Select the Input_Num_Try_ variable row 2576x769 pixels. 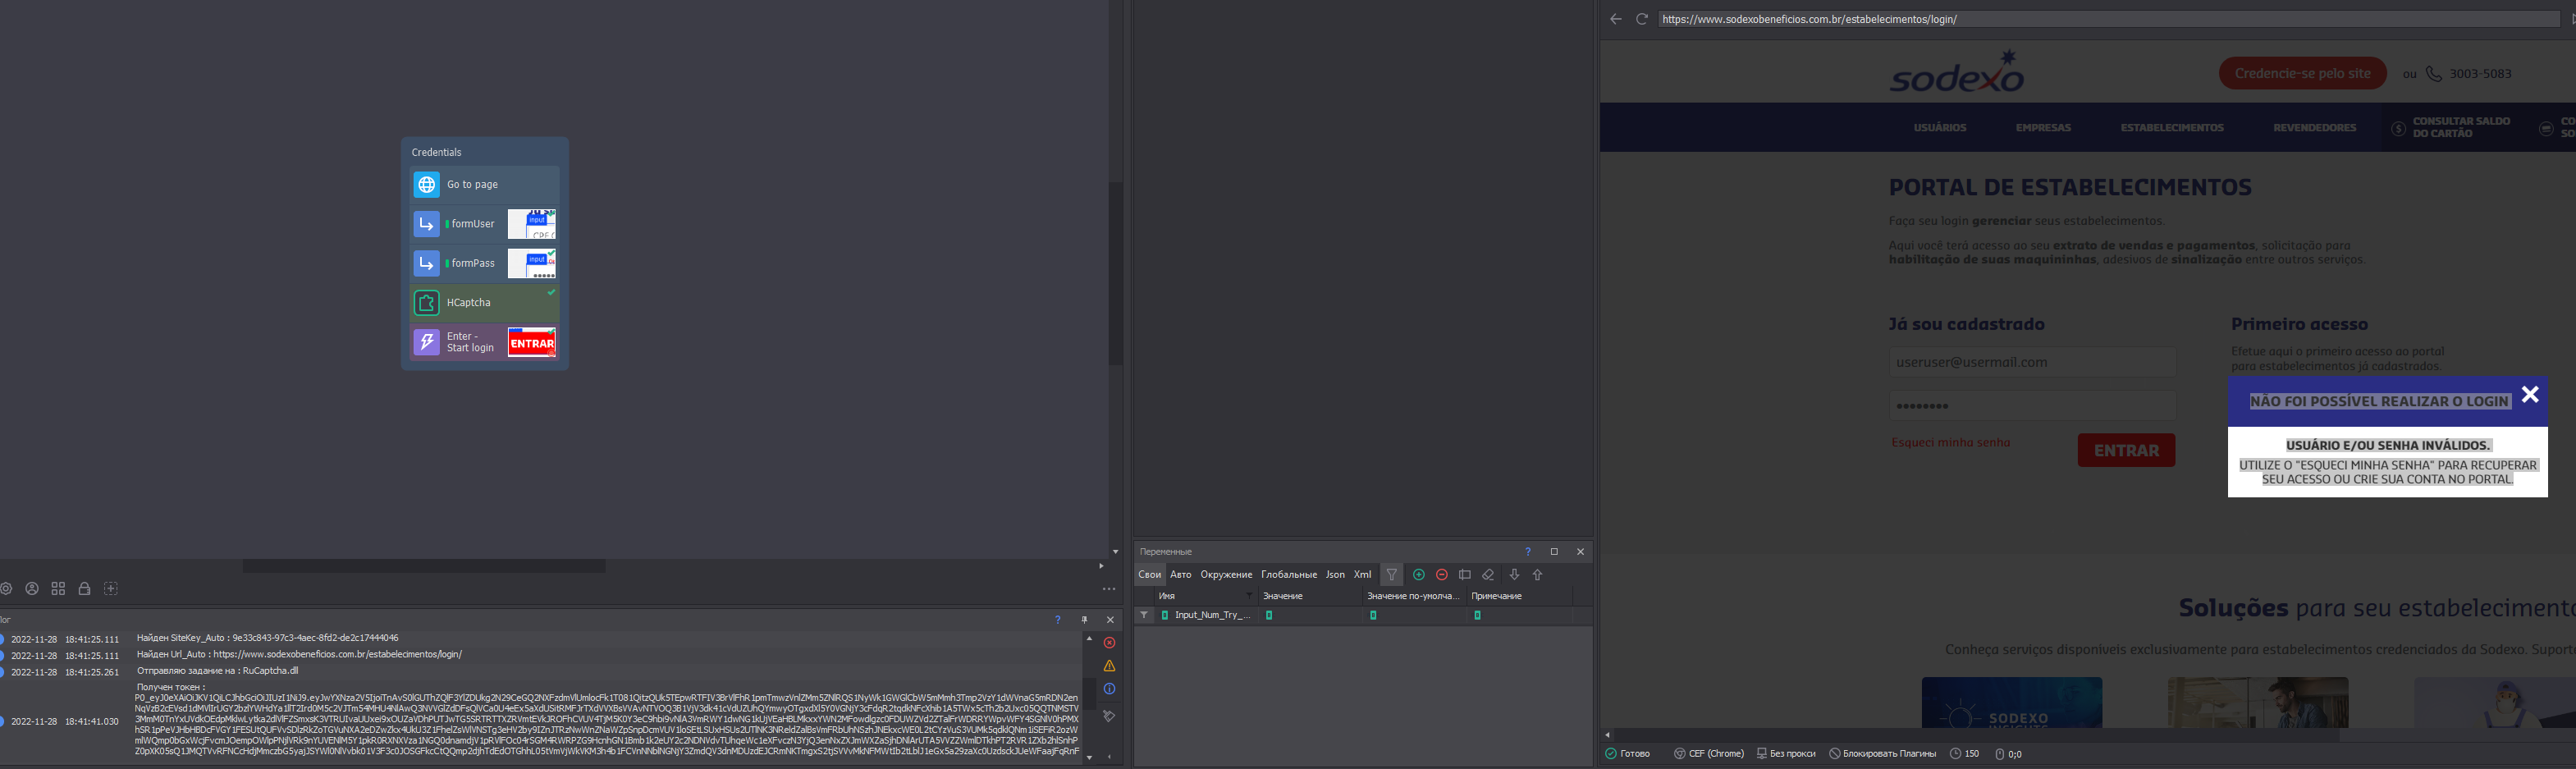(1364, 615)
